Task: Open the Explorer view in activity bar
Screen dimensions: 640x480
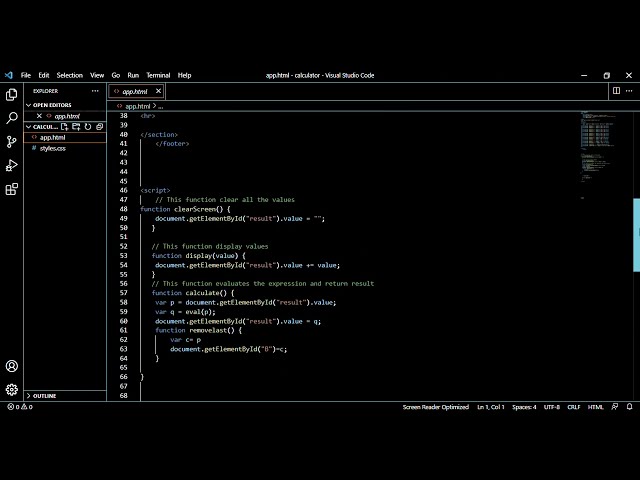Action: 11,95
